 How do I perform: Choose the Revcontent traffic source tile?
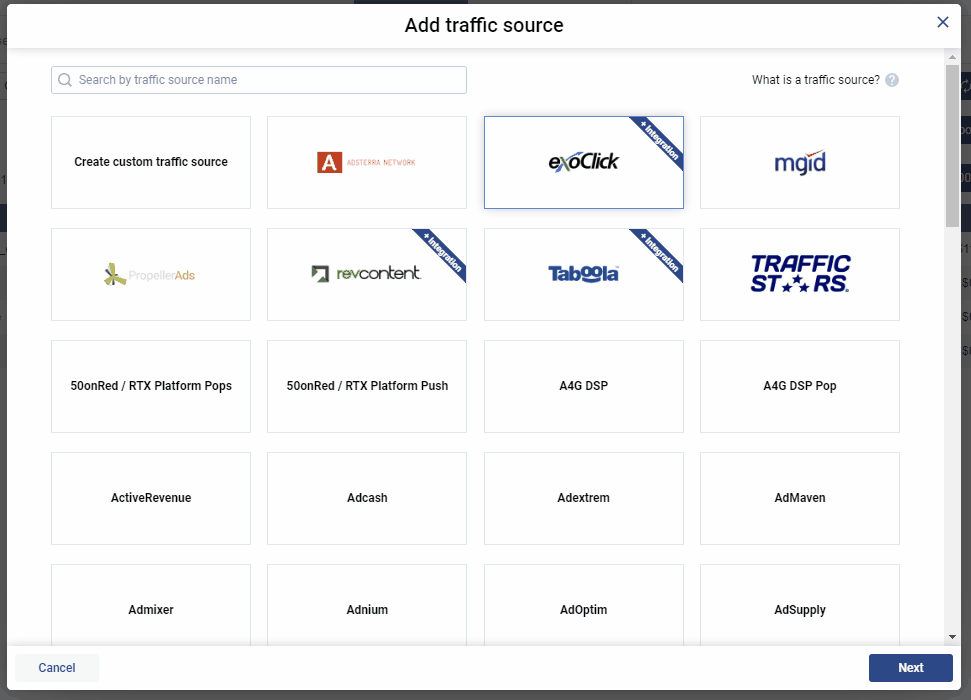366,274
